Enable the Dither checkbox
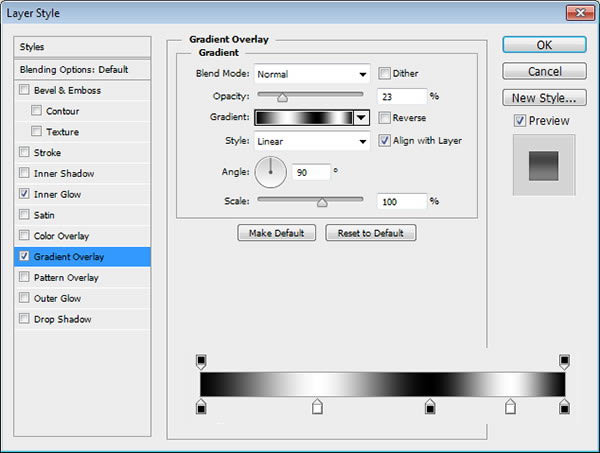 tap(384, 73)
